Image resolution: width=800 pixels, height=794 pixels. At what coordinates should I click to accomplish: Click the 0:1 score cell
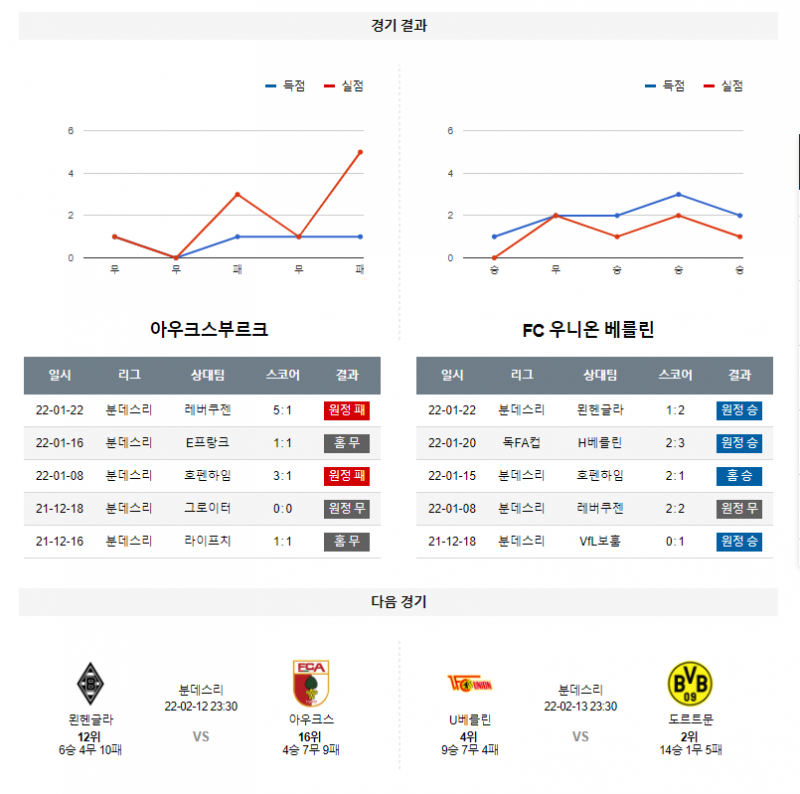pos(675,541)
